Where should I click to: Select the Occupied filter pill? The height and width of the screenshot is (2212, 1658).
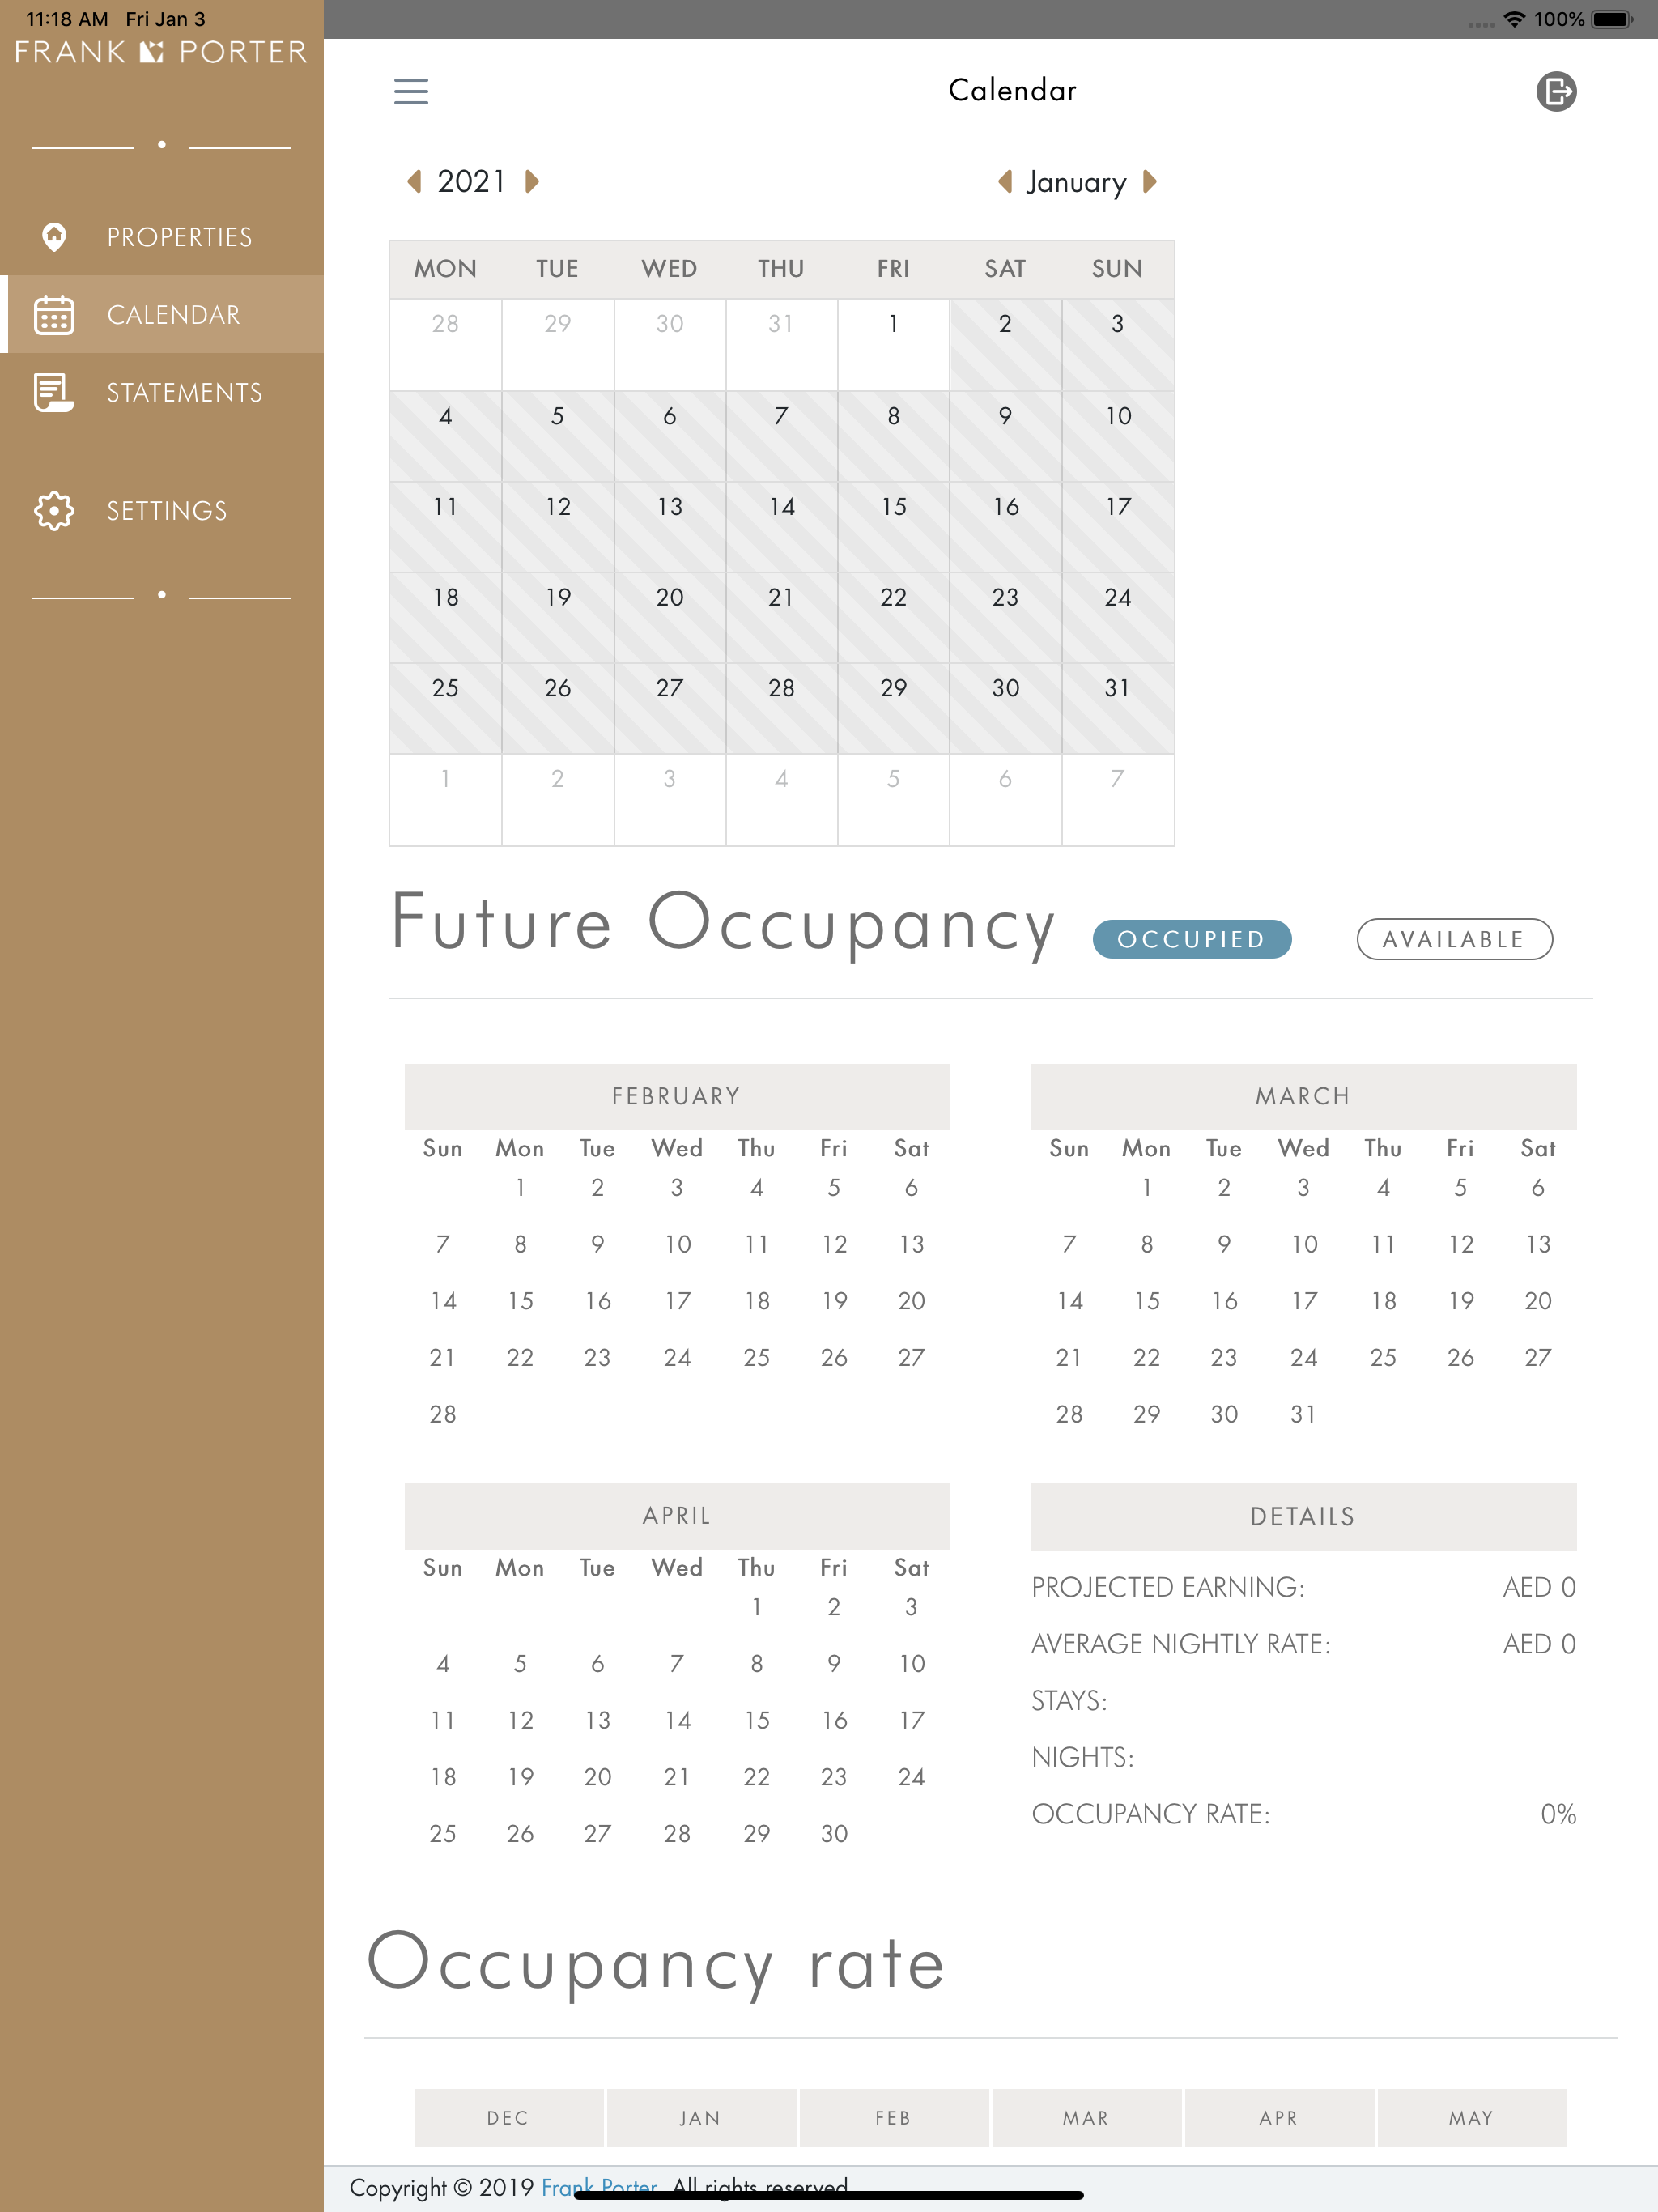pos(1192,939)
